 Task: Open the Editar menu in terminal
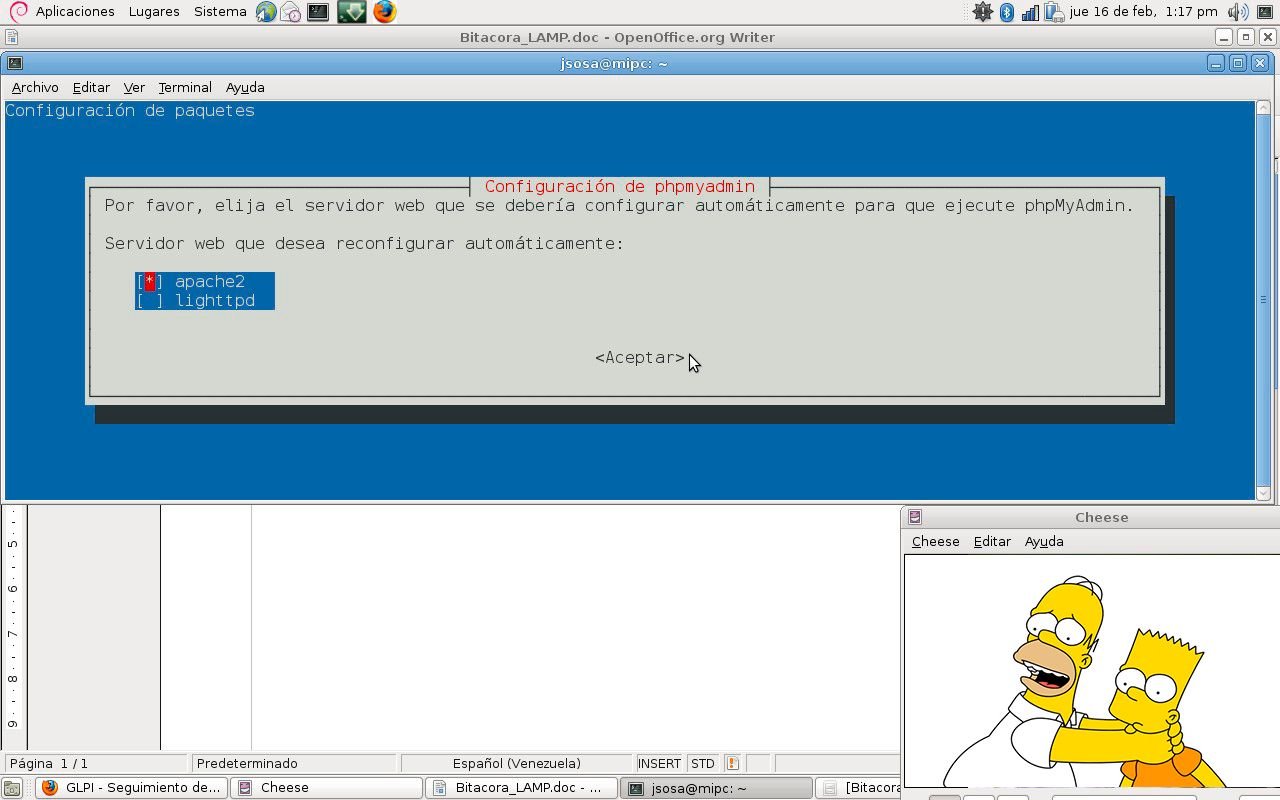click(x=91, y=88)
